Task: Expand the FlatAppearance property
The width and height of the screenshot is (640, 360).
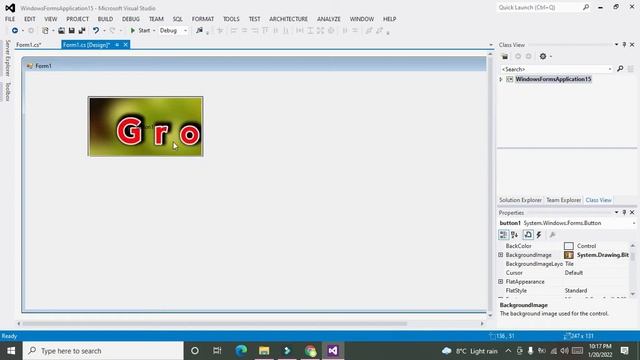Action: (x=501, y=282)
